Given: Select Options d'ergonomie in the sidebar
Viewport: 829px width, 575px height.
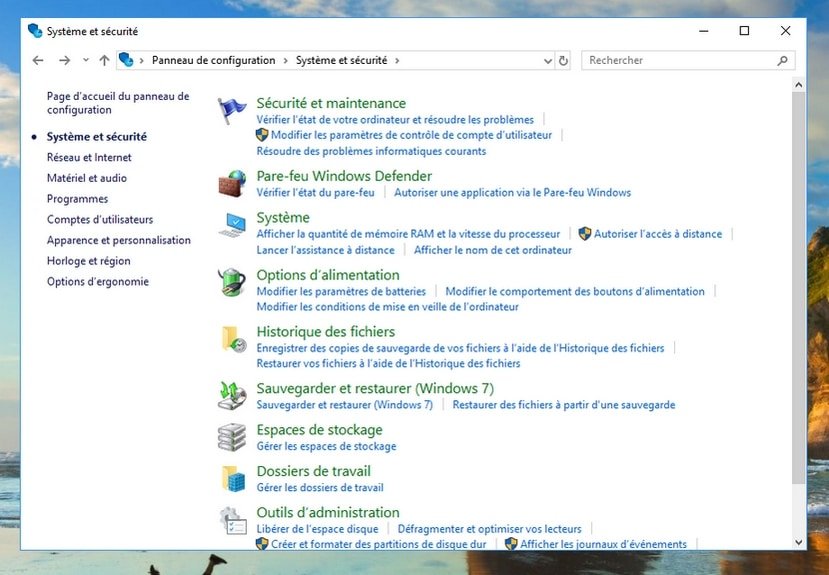Looking at the screenshot, I should point(98,281).
